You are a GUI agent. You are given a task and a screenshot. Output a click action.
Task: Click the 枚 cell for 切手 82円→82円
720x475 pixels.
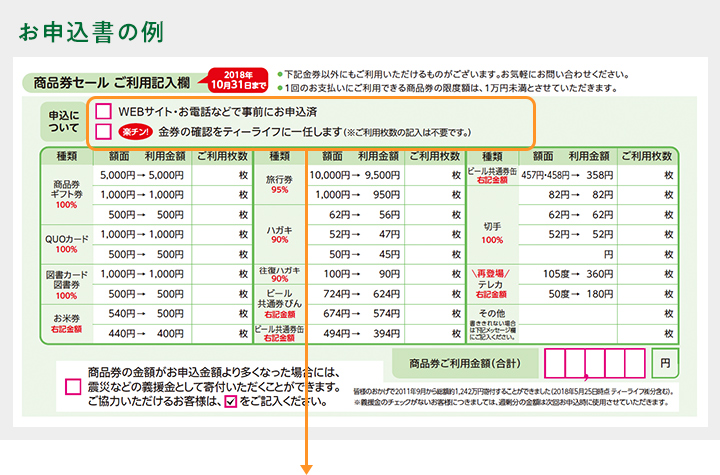(647, 195)
